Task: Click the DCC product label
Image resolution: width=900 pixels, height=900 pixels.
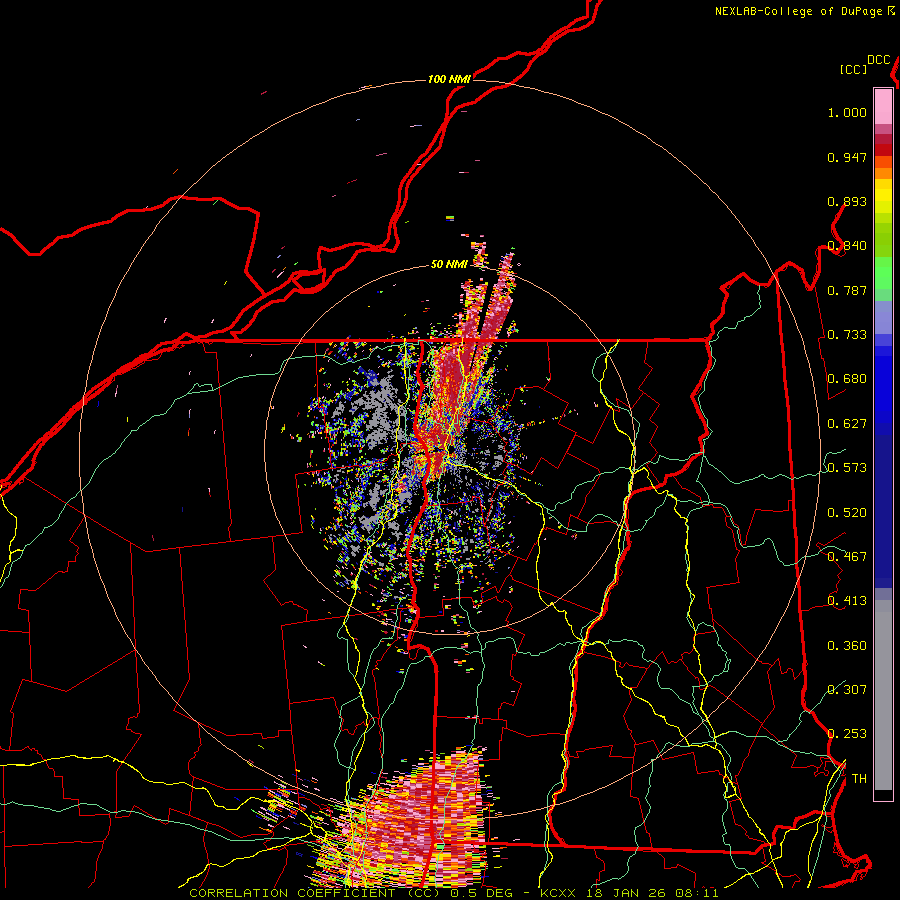Action: (878, 60)
